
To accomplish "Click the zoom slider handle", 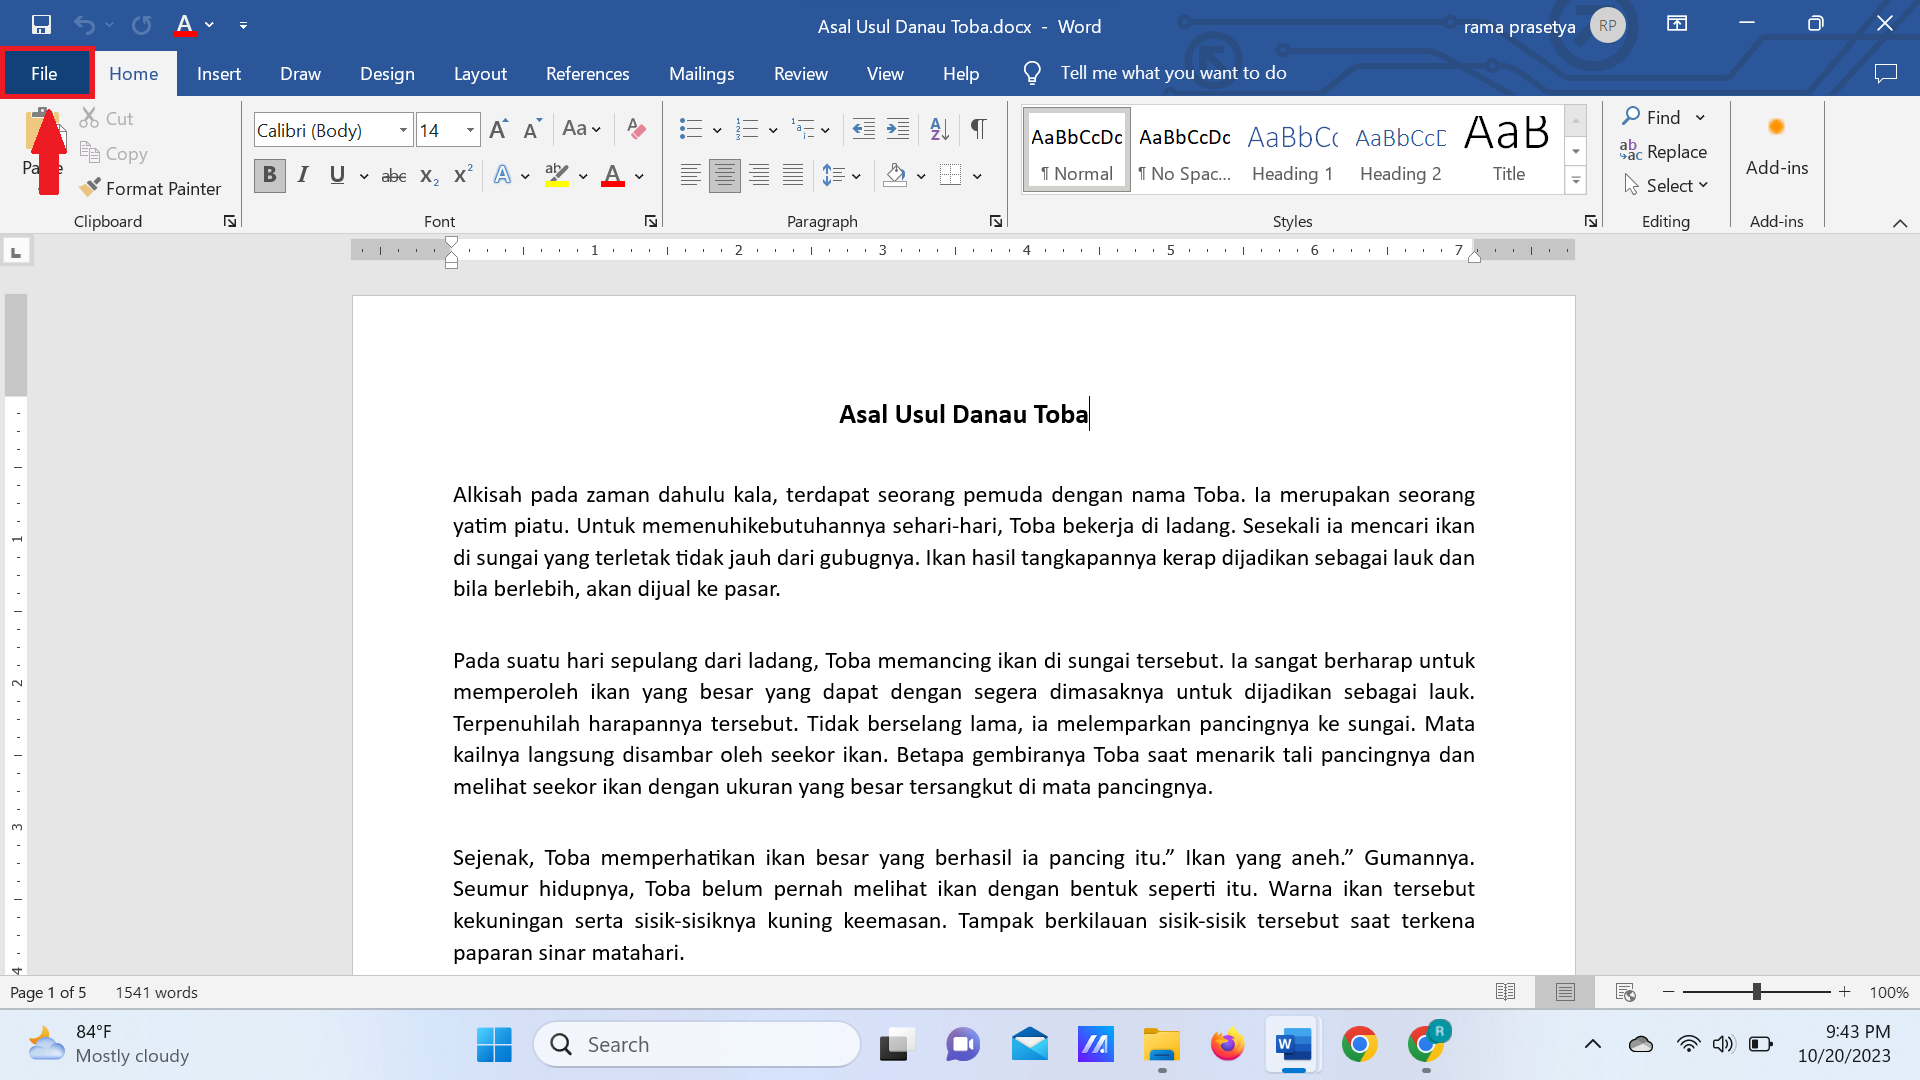I will (1757, 992).
